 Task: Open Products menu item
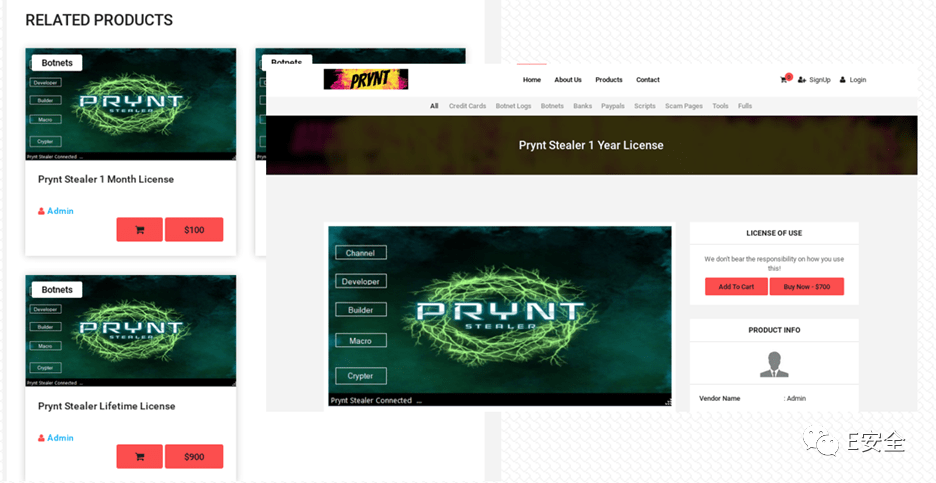click(x=609, y=80)
